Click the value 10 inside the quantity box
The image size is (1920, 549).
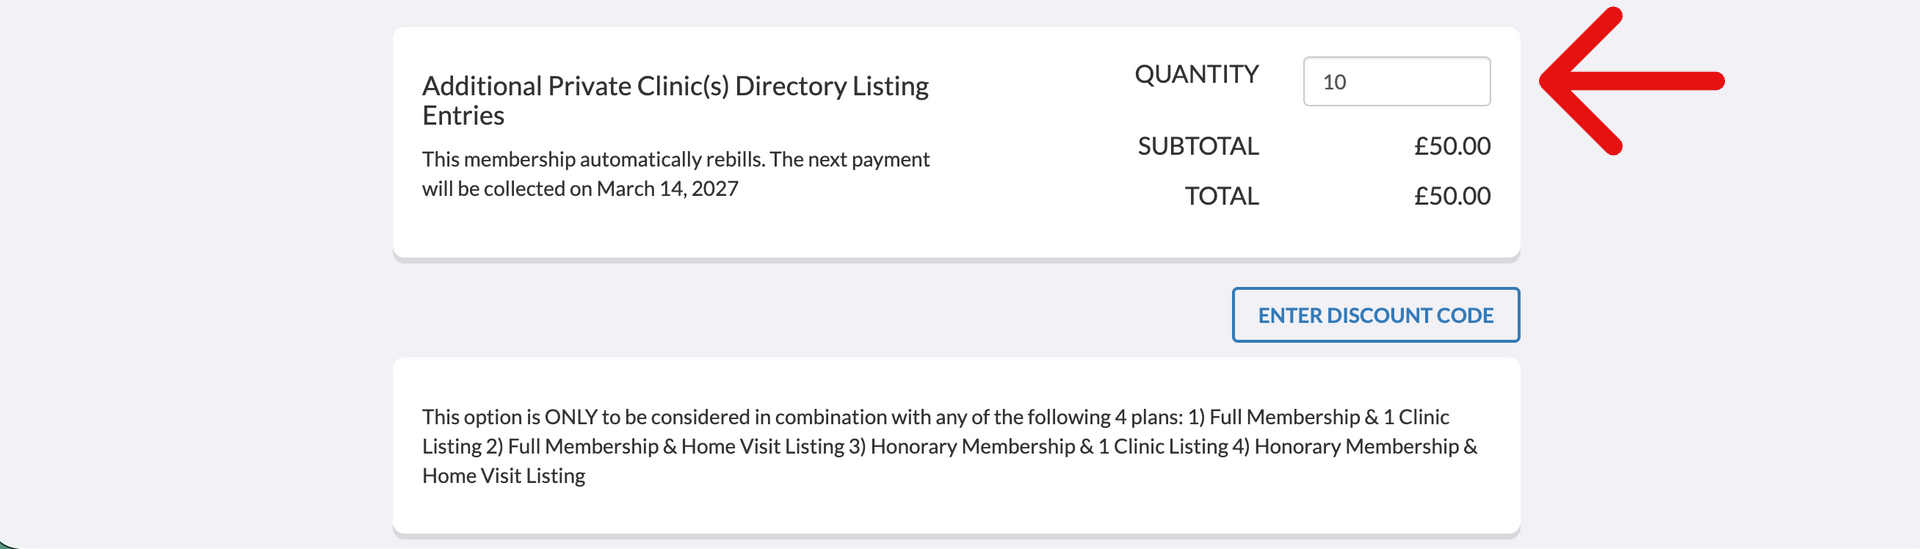click(1334, 82)
